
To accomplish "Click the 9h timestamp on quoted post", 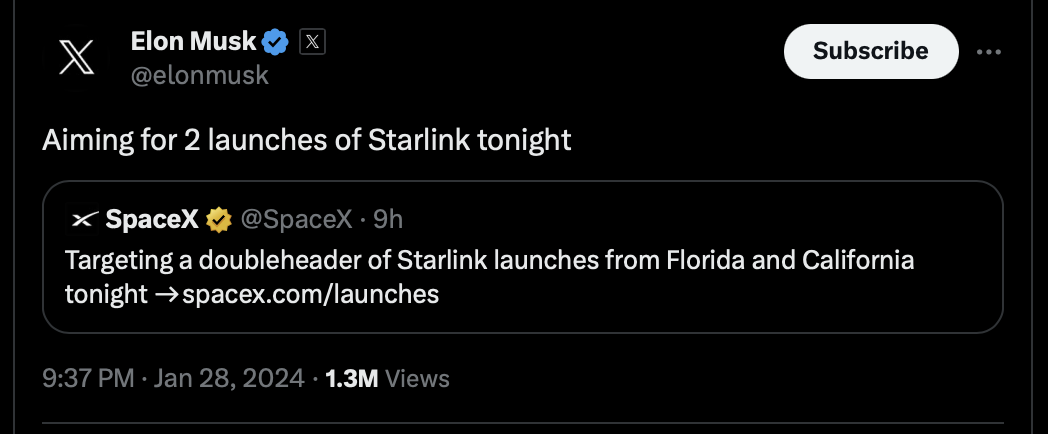I will tap(388, 219).
